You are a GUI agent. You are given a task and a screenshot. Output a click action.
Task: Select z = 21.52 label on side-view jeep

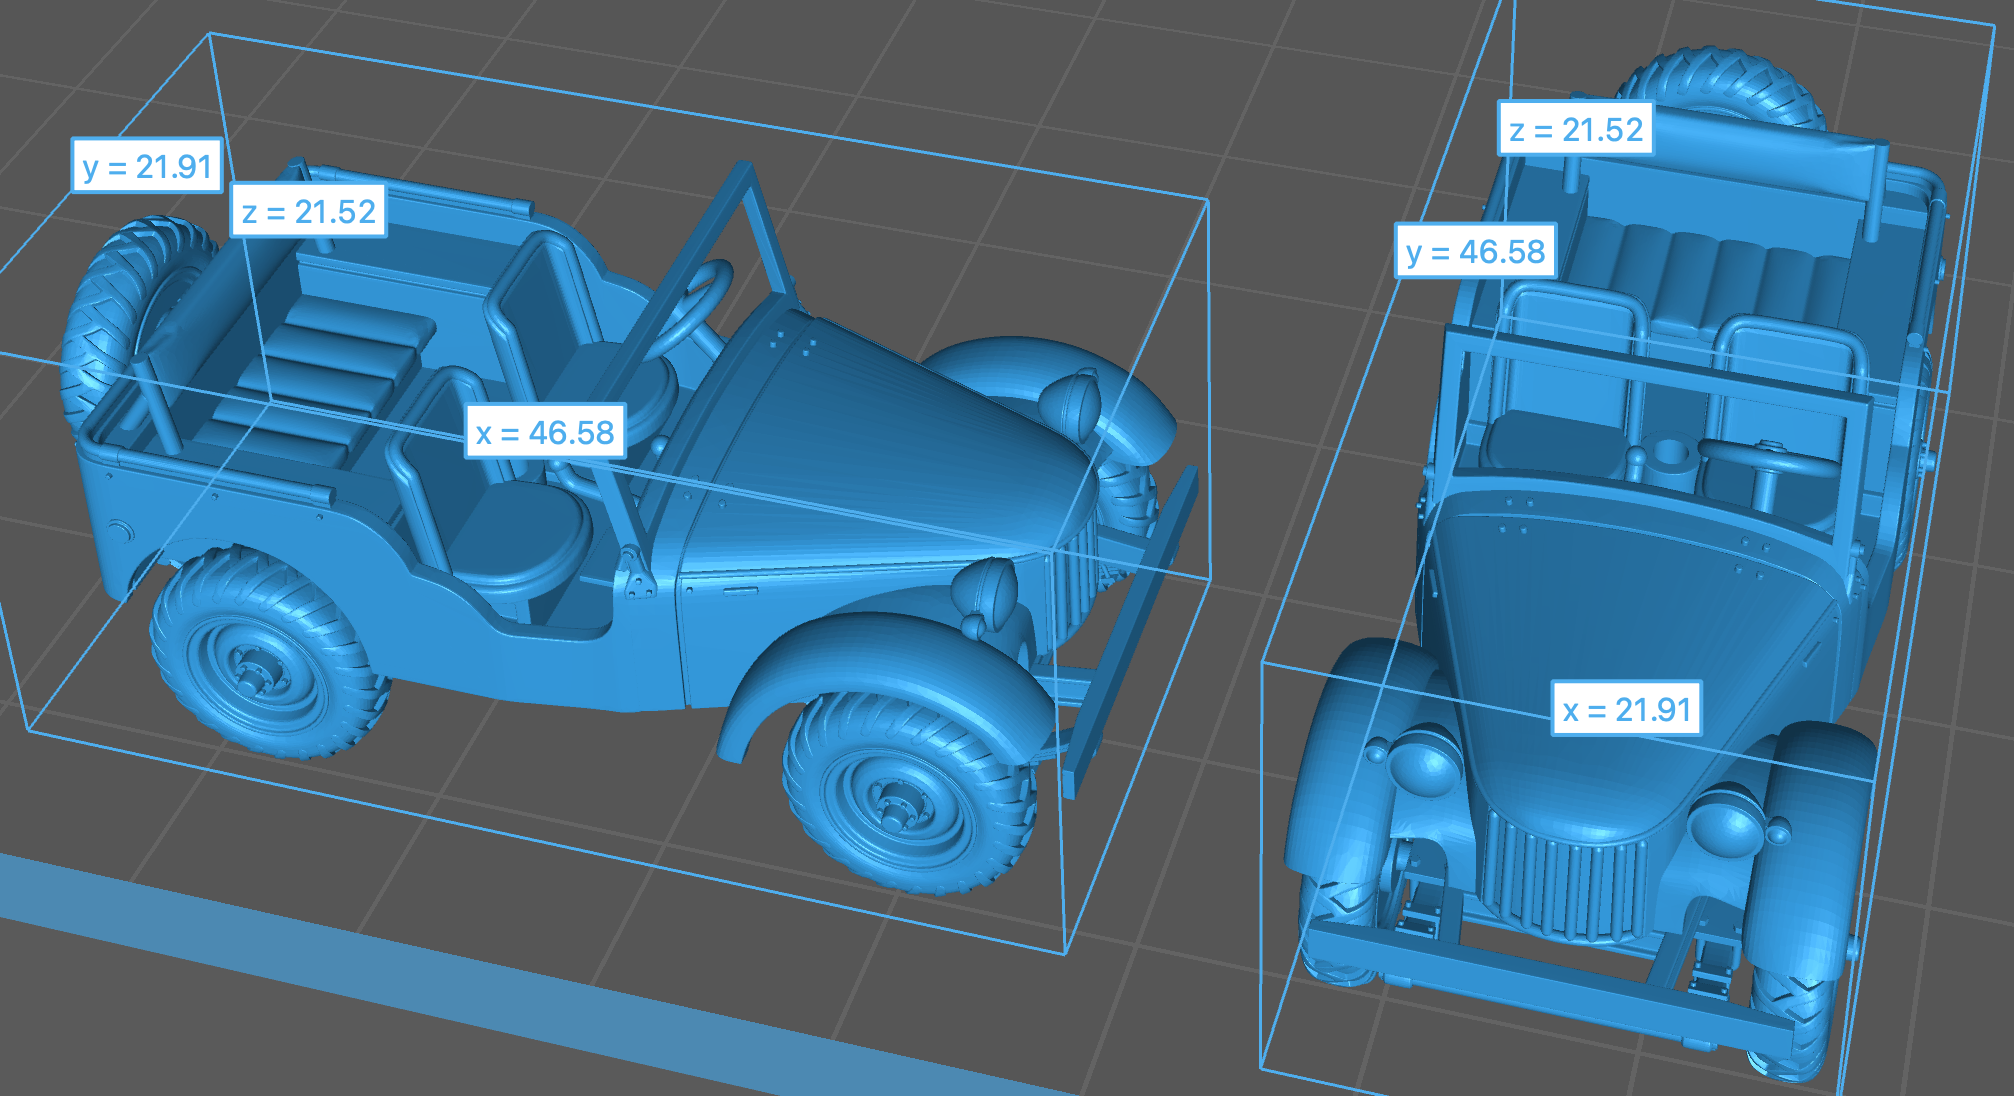pyautogui.click(x=308, y=211)
